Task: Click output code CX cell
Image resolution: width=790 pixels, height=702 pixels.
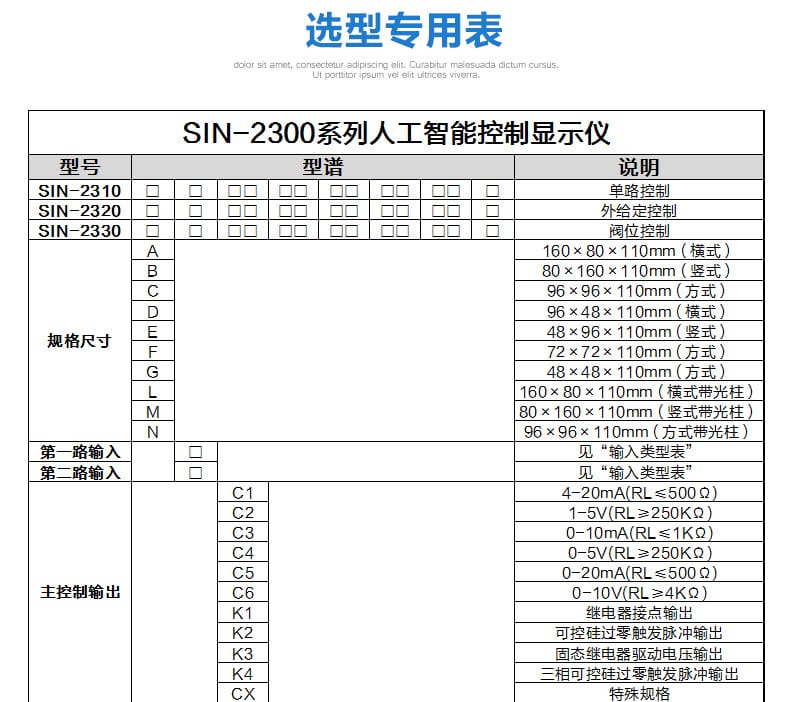Action: pyautogui.click(x=243, y=693)
